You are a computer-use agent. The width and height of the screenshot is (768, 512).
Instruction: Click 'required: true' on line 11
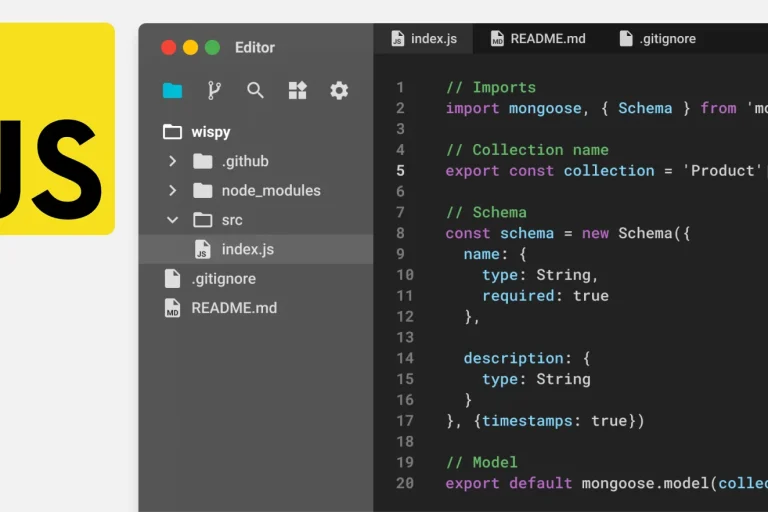point(545,295)
